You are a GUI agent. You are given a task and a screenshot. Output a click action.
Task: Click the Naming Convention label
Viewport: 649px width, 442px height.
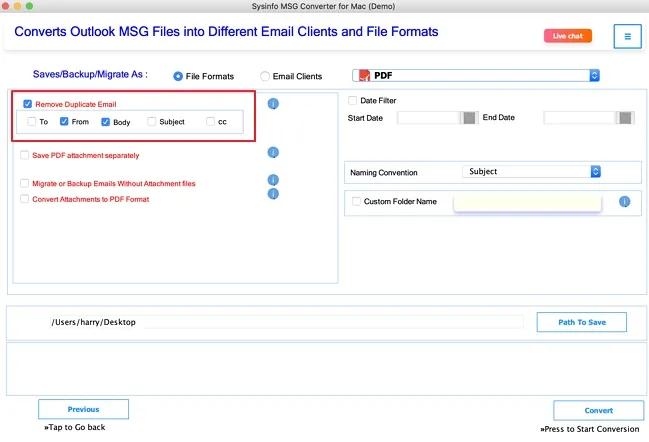[x=384, y=173]
